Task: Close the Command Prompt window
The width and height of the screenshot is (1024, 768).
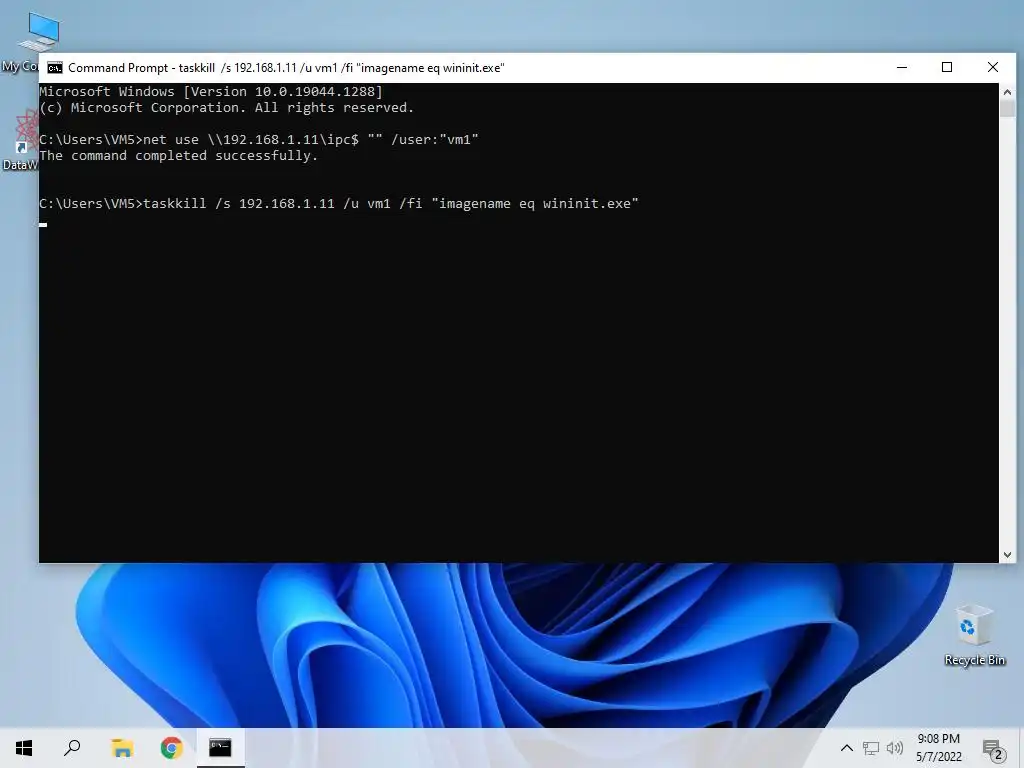Action: tap(993, 67)
